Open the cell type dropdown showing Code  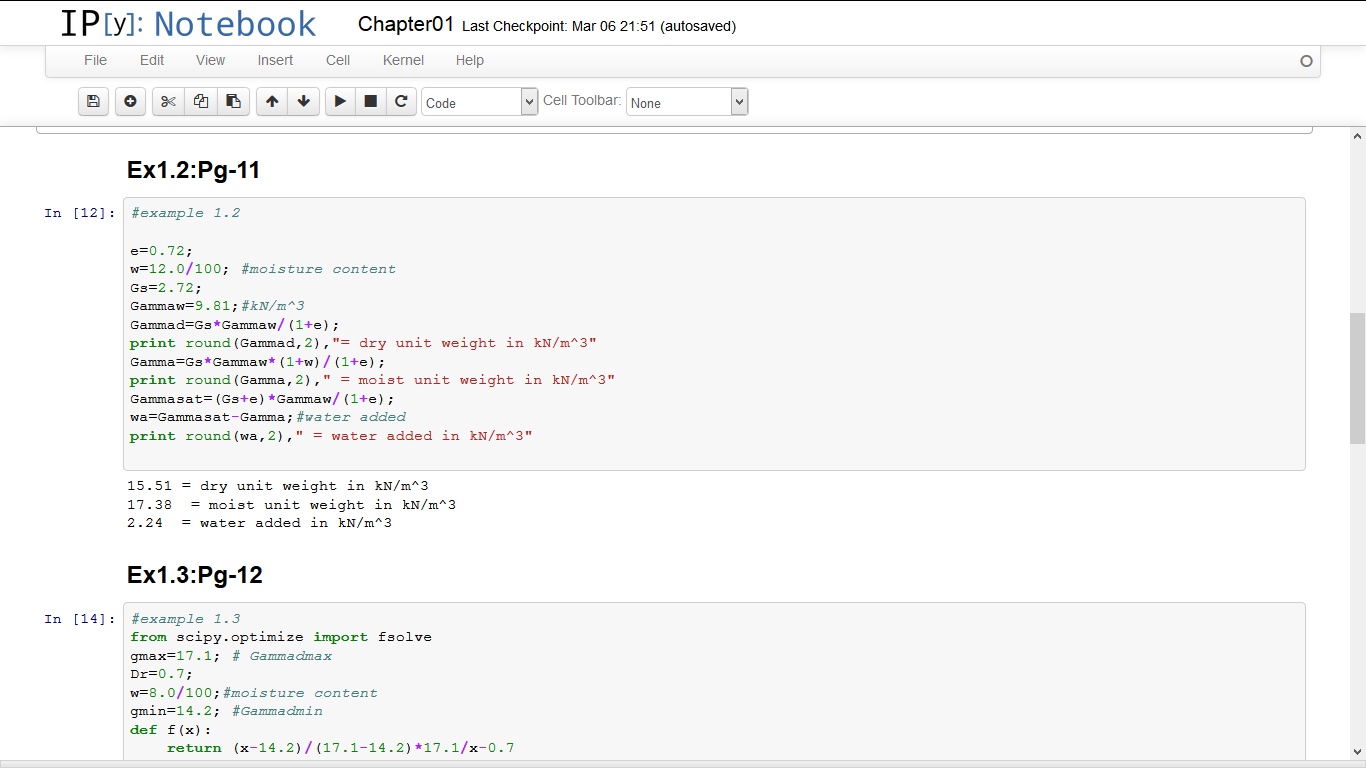pyautogui.click(x=479, y=102)
